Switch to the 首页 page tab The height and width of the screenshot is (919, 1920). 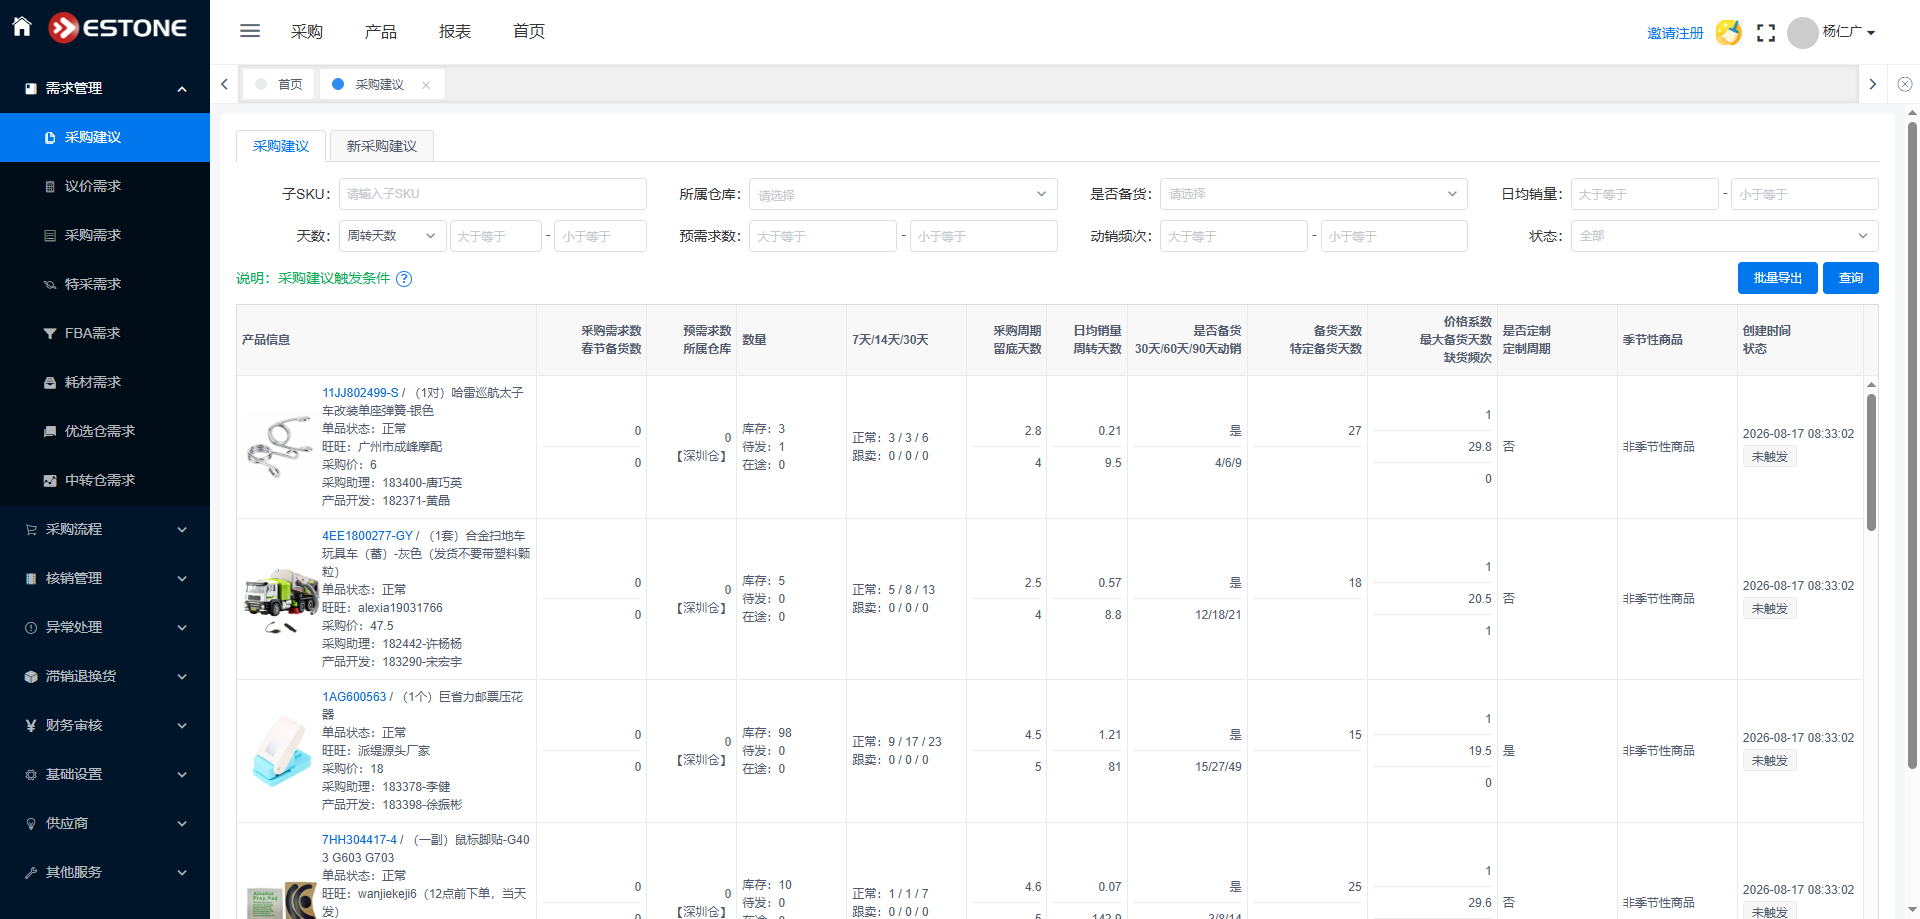279,85
